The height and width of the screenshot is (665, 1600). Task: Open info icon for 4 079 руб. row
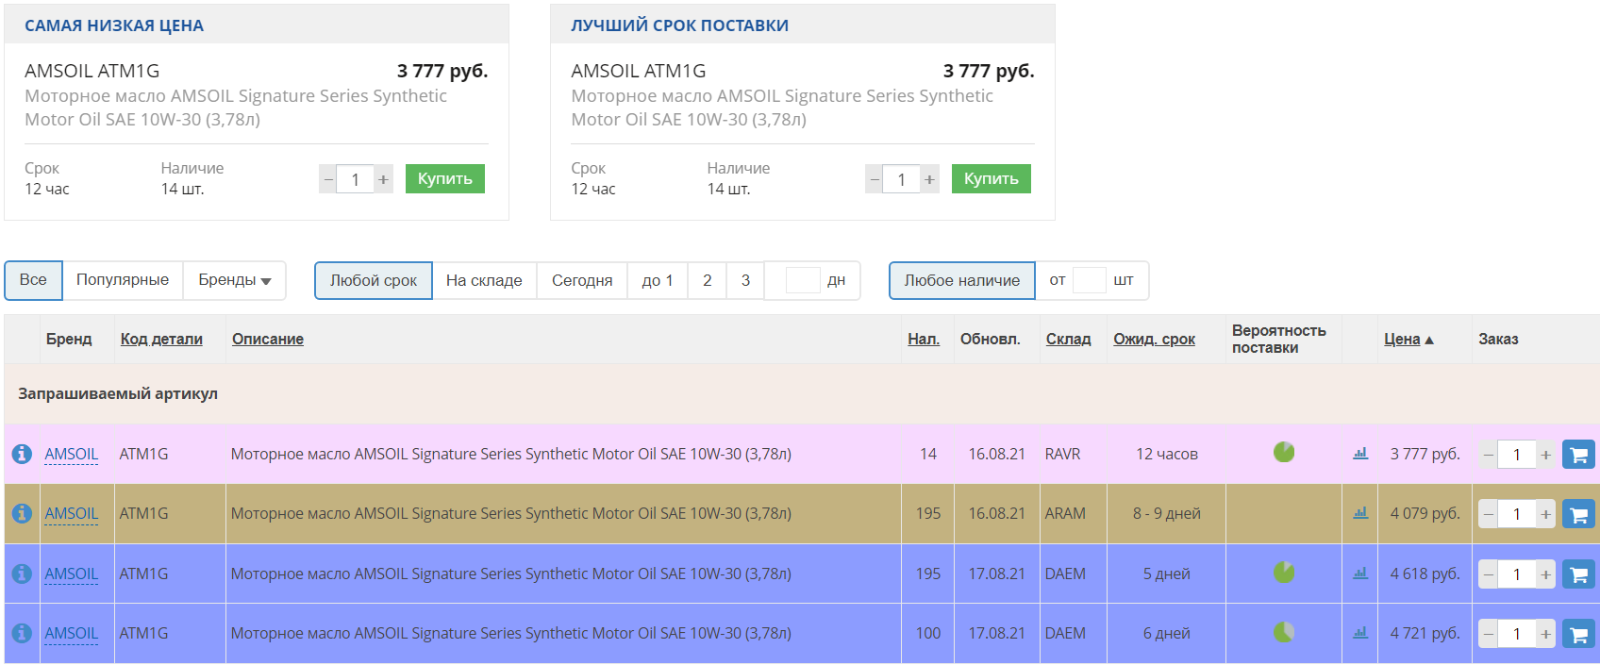pos(21,513)
